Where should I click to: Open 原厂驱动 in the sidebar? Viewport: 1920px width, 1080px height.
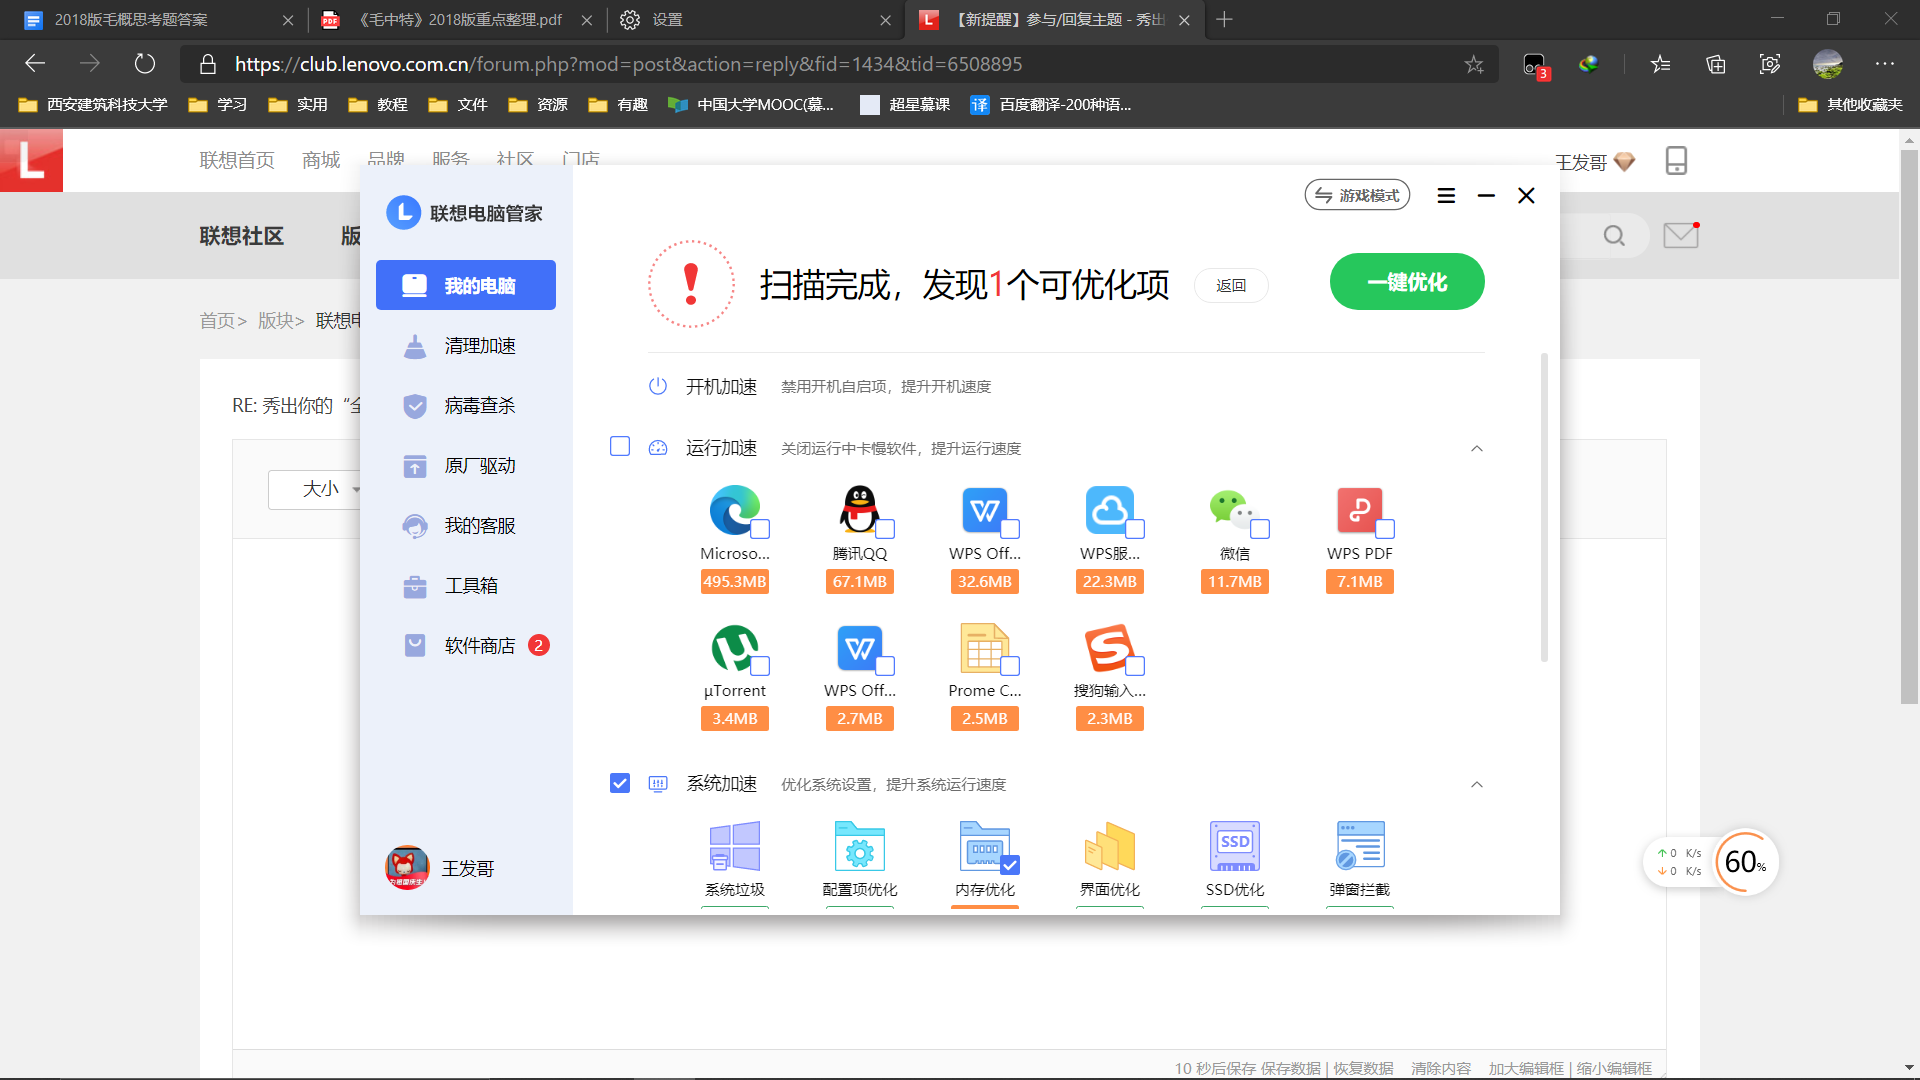466,465
